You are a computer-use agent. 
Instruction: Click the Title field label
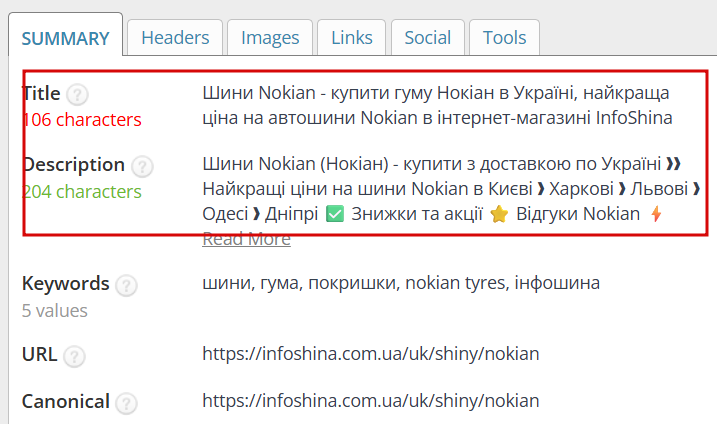[x=41, y=93]
